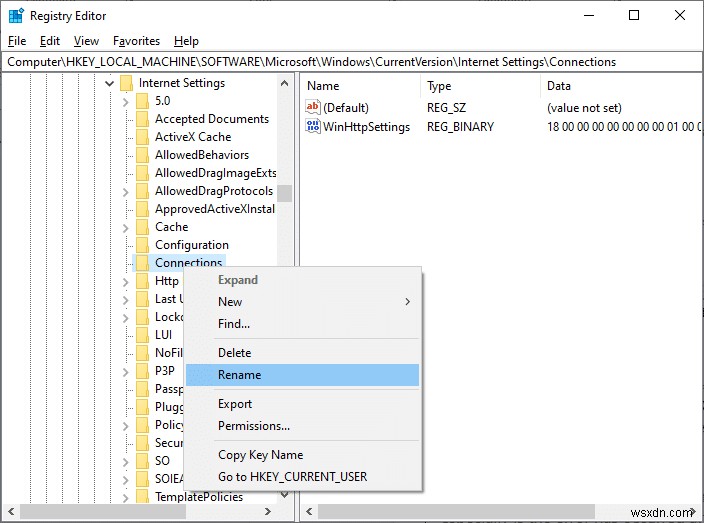
Task: Choose Rename in the context menu
Action: tap(302, 375)
